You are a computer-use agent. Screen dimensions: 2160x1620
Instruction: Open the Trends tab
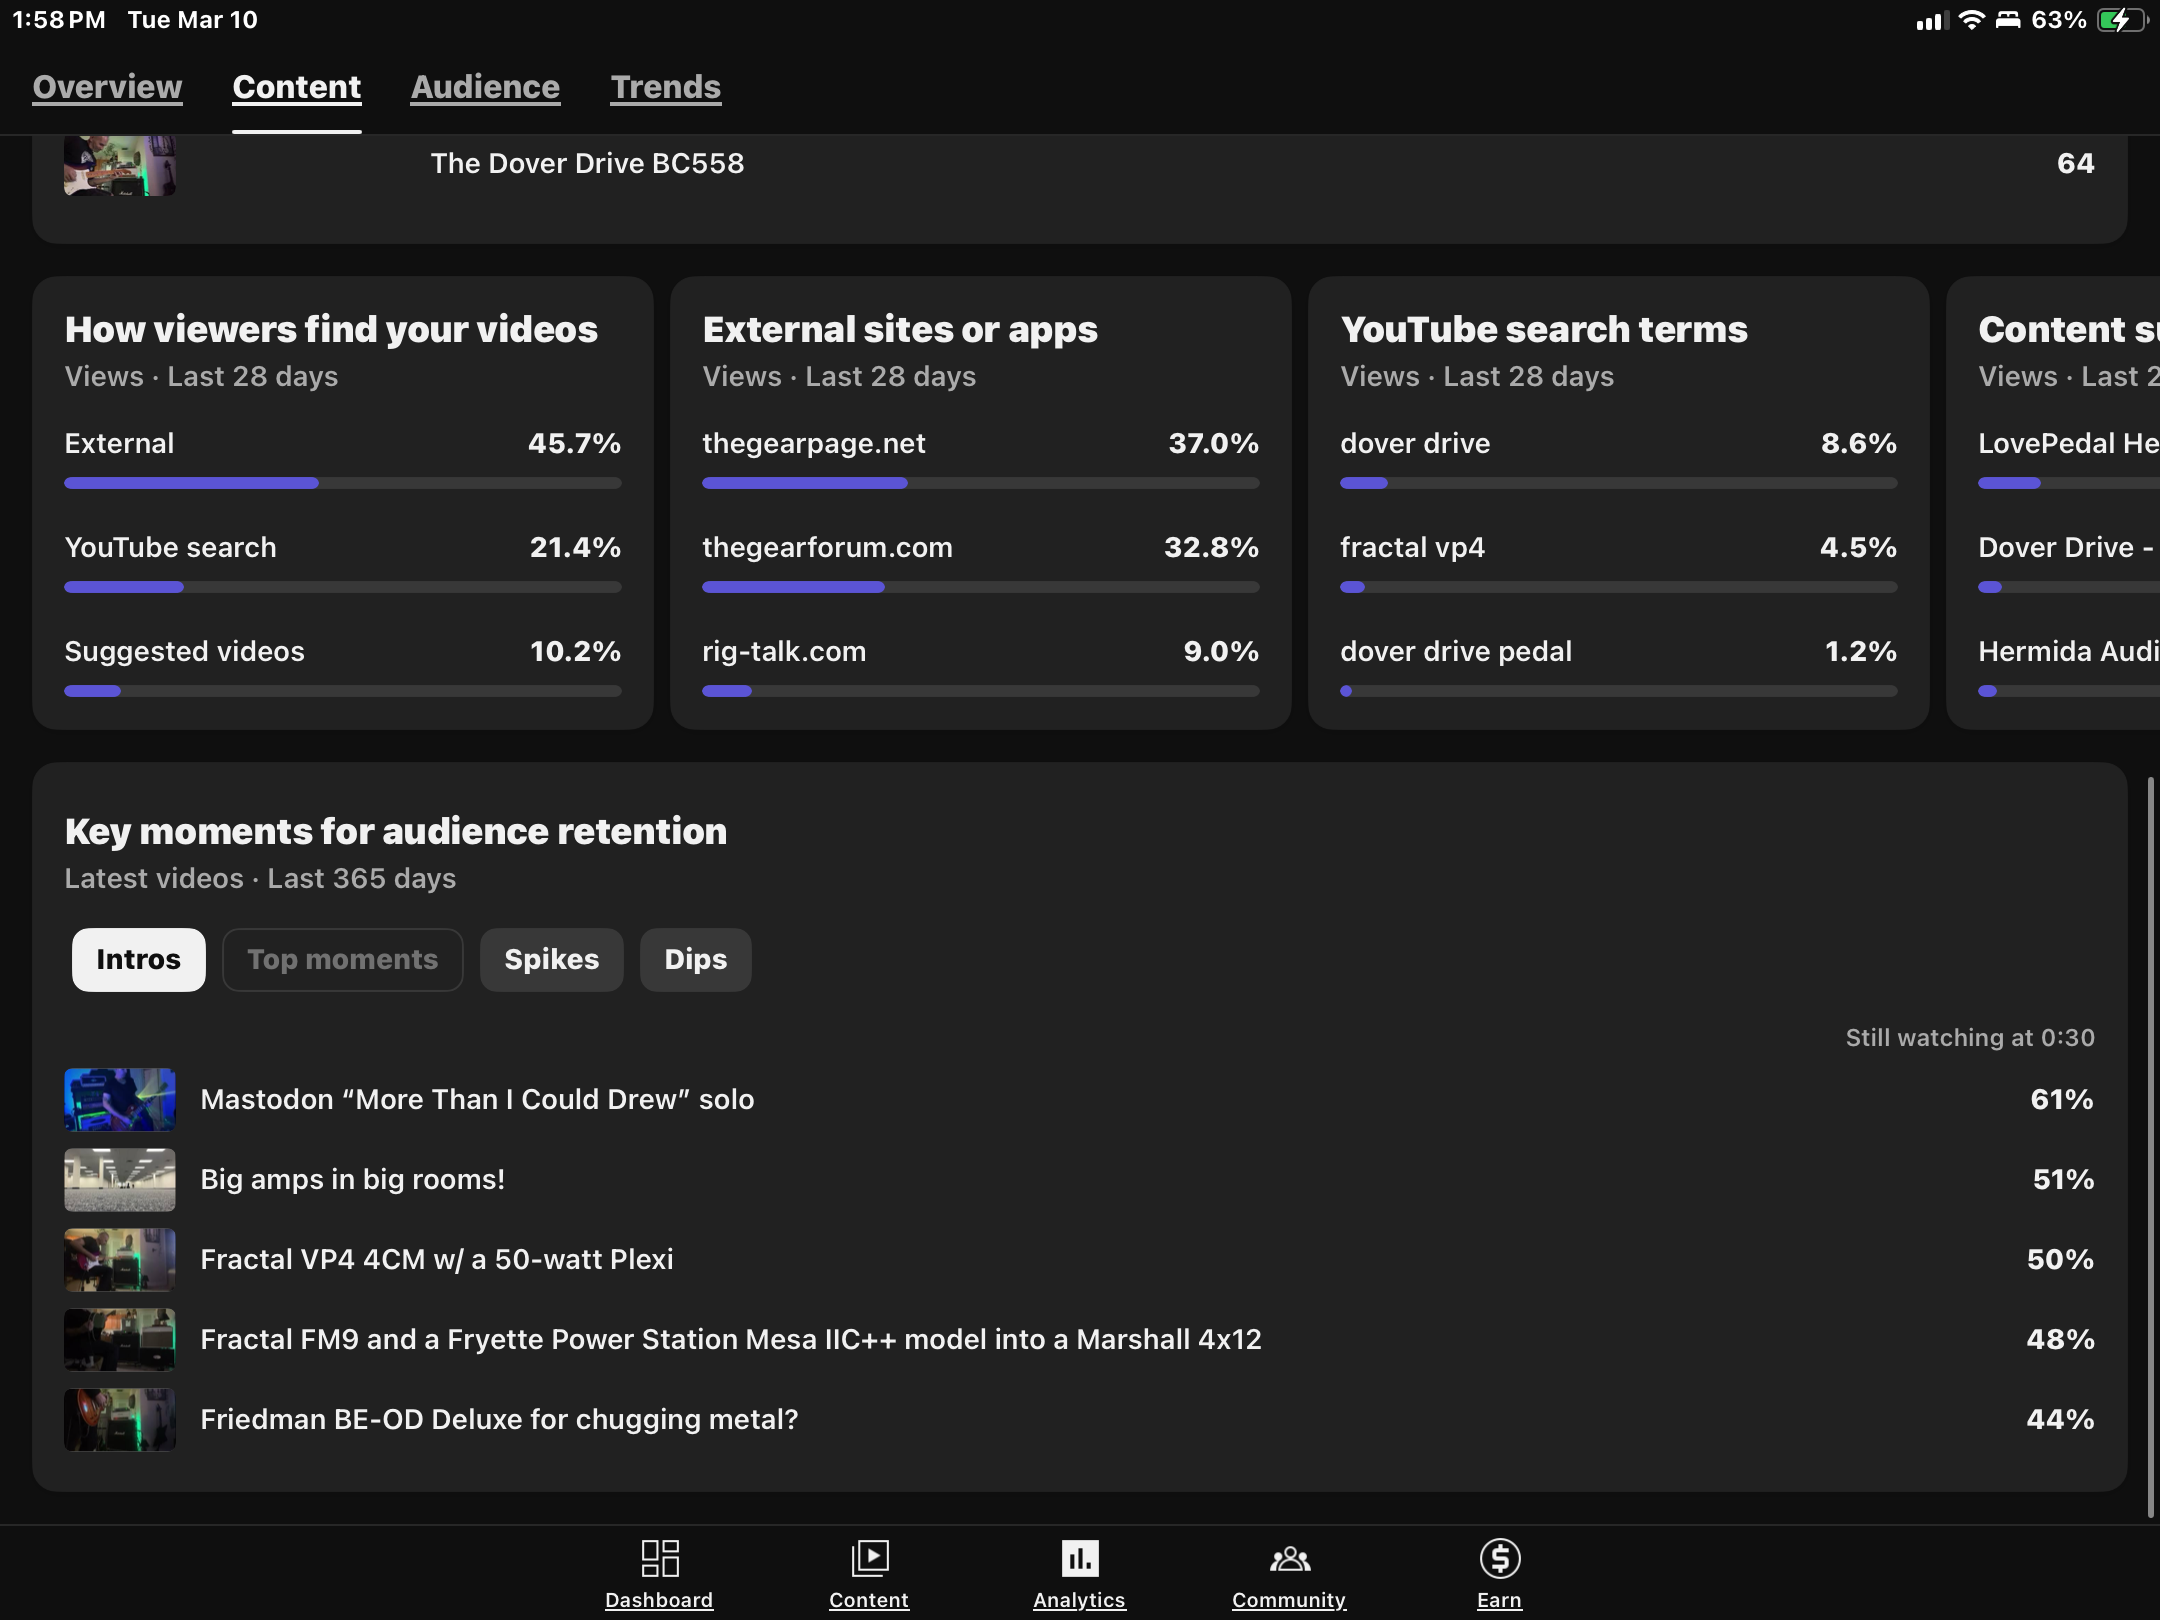pos(665,87)
